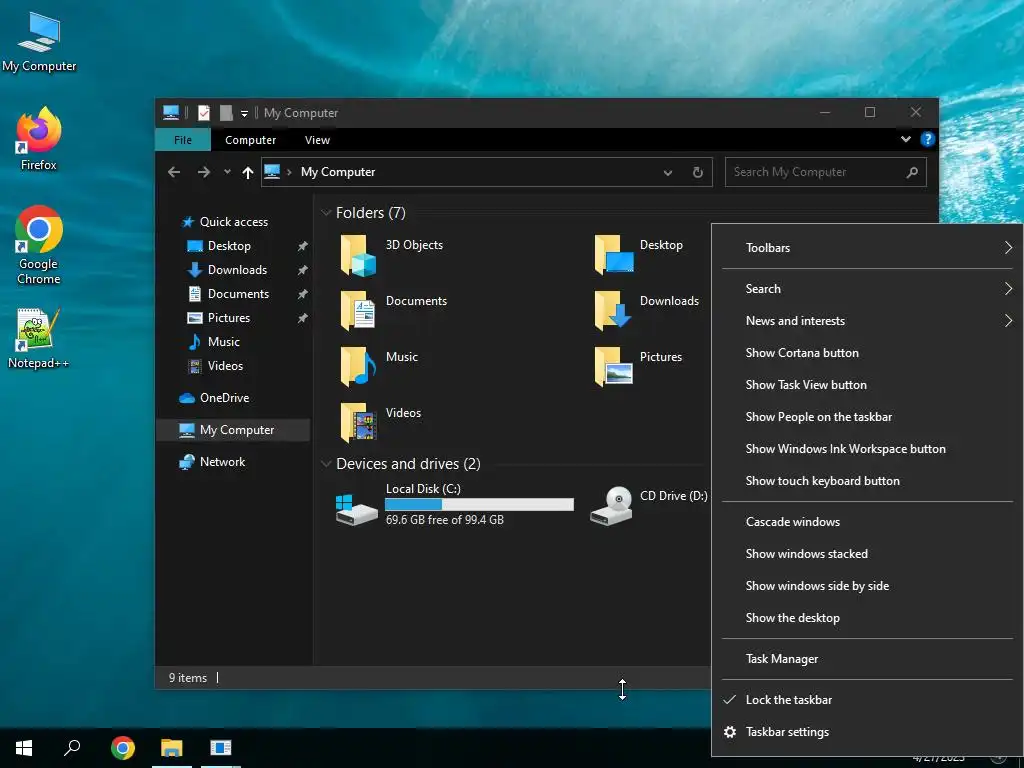Select the Local Disk (C:) drive icon

click(357, 509)
